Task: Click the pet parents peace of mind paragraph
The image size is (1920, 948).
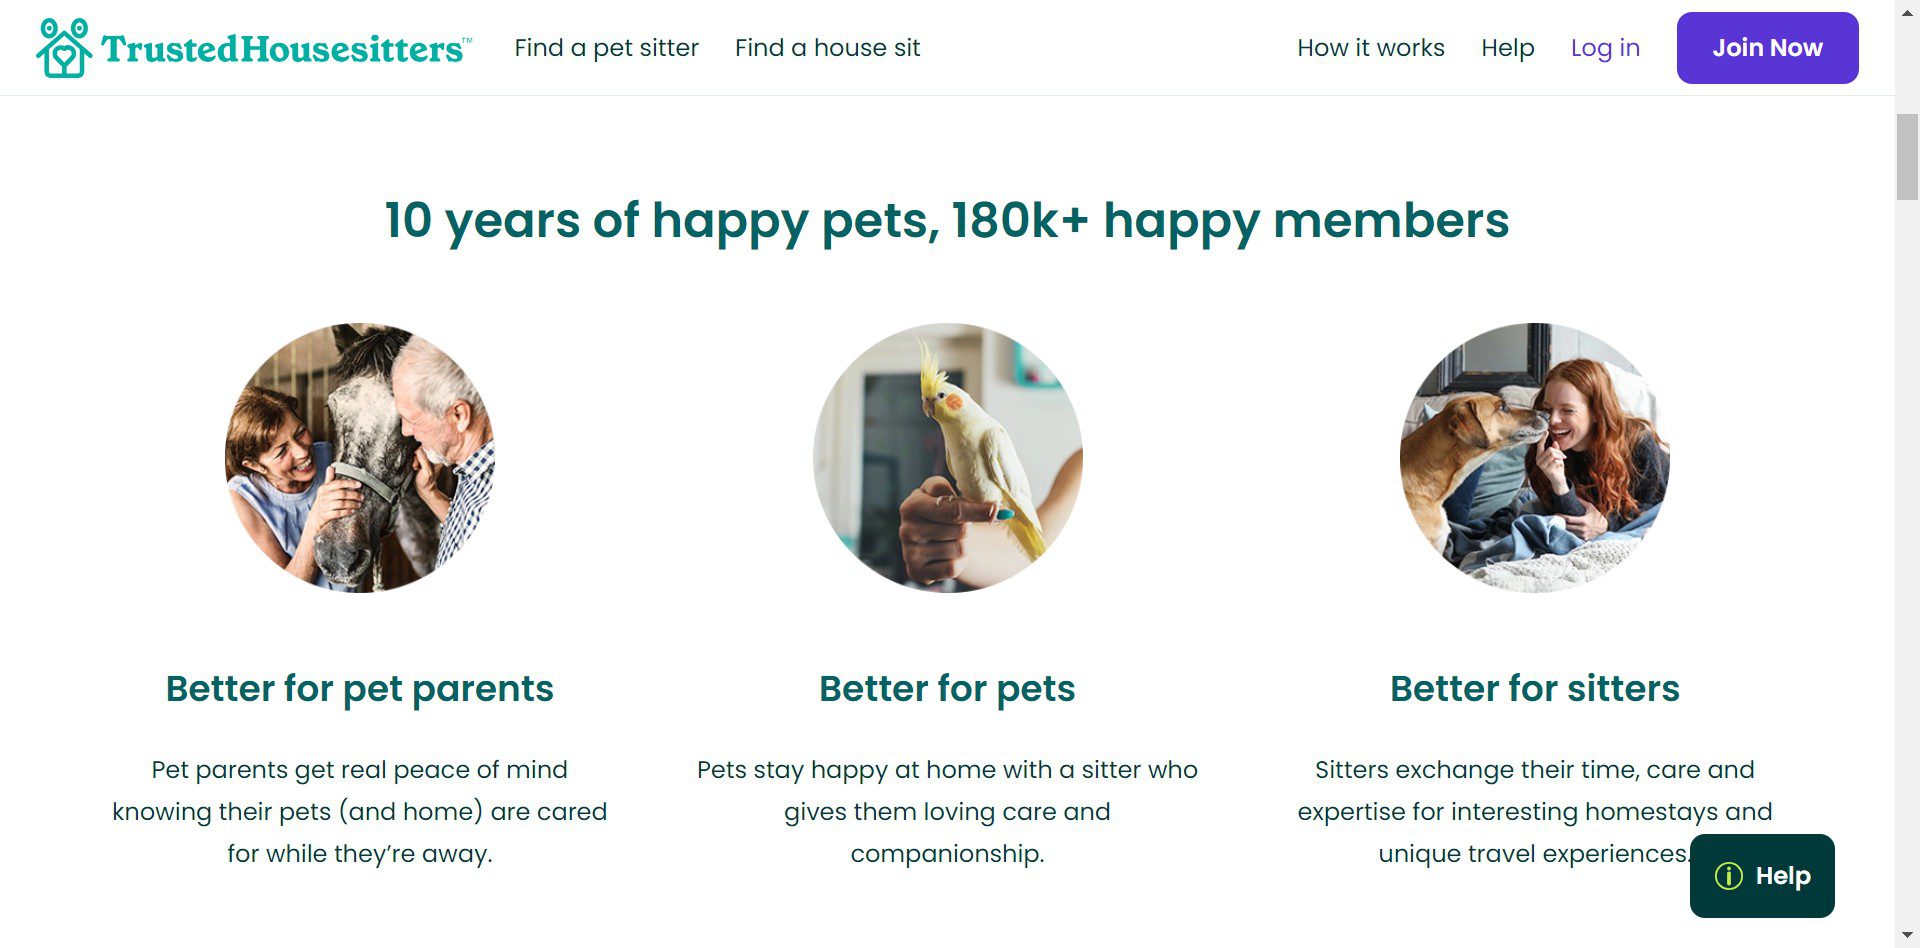Action: pyautogui.click(x=360, y=811)
